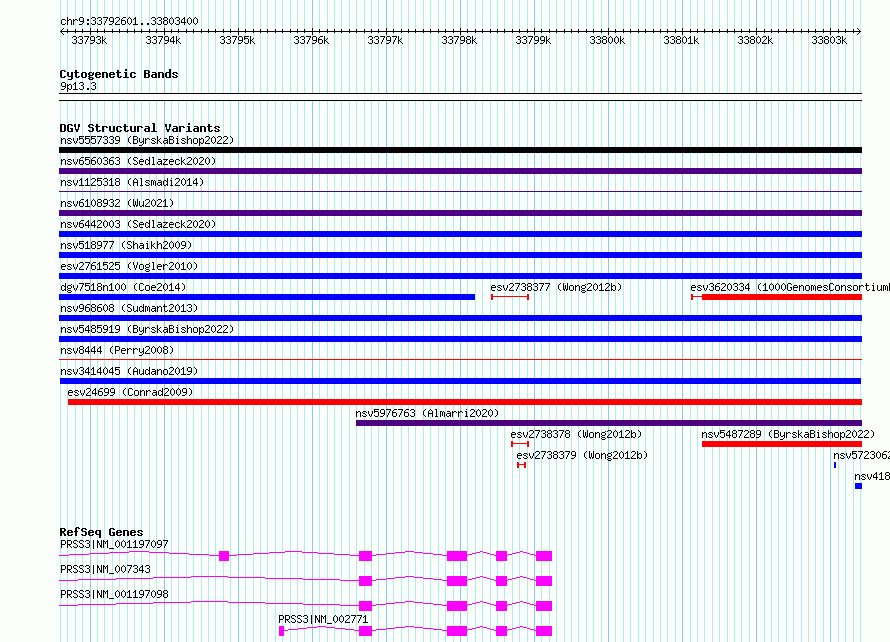Open PRSS3|NM_002771 transcript label
890x642 pixels.
[x=323, y=619]
